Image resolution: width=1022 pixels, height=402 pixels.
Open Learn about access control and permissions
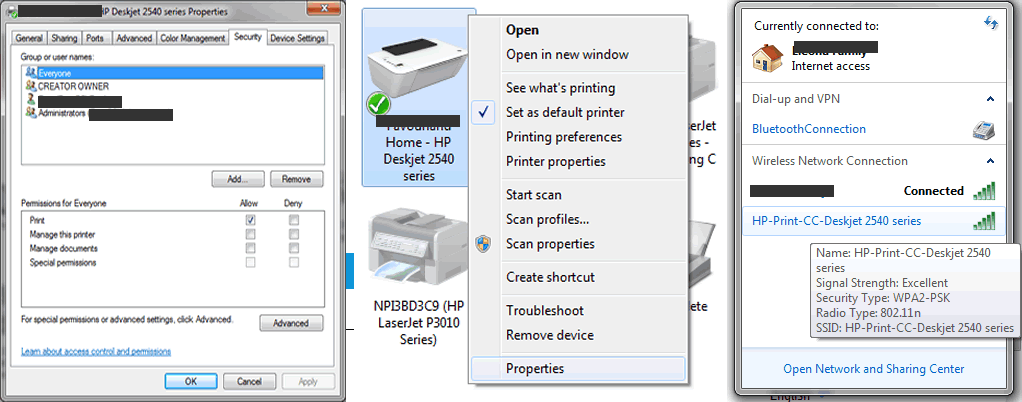[x=96, y=352]
